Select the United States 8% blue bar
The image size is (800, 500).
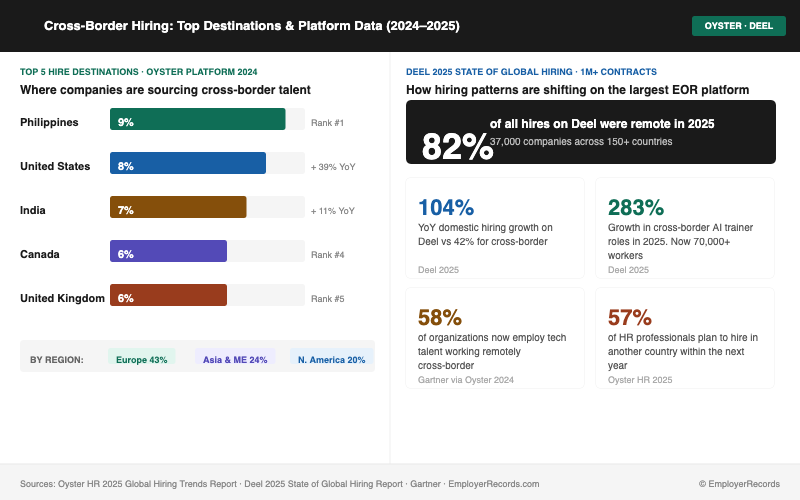point(188,163)
